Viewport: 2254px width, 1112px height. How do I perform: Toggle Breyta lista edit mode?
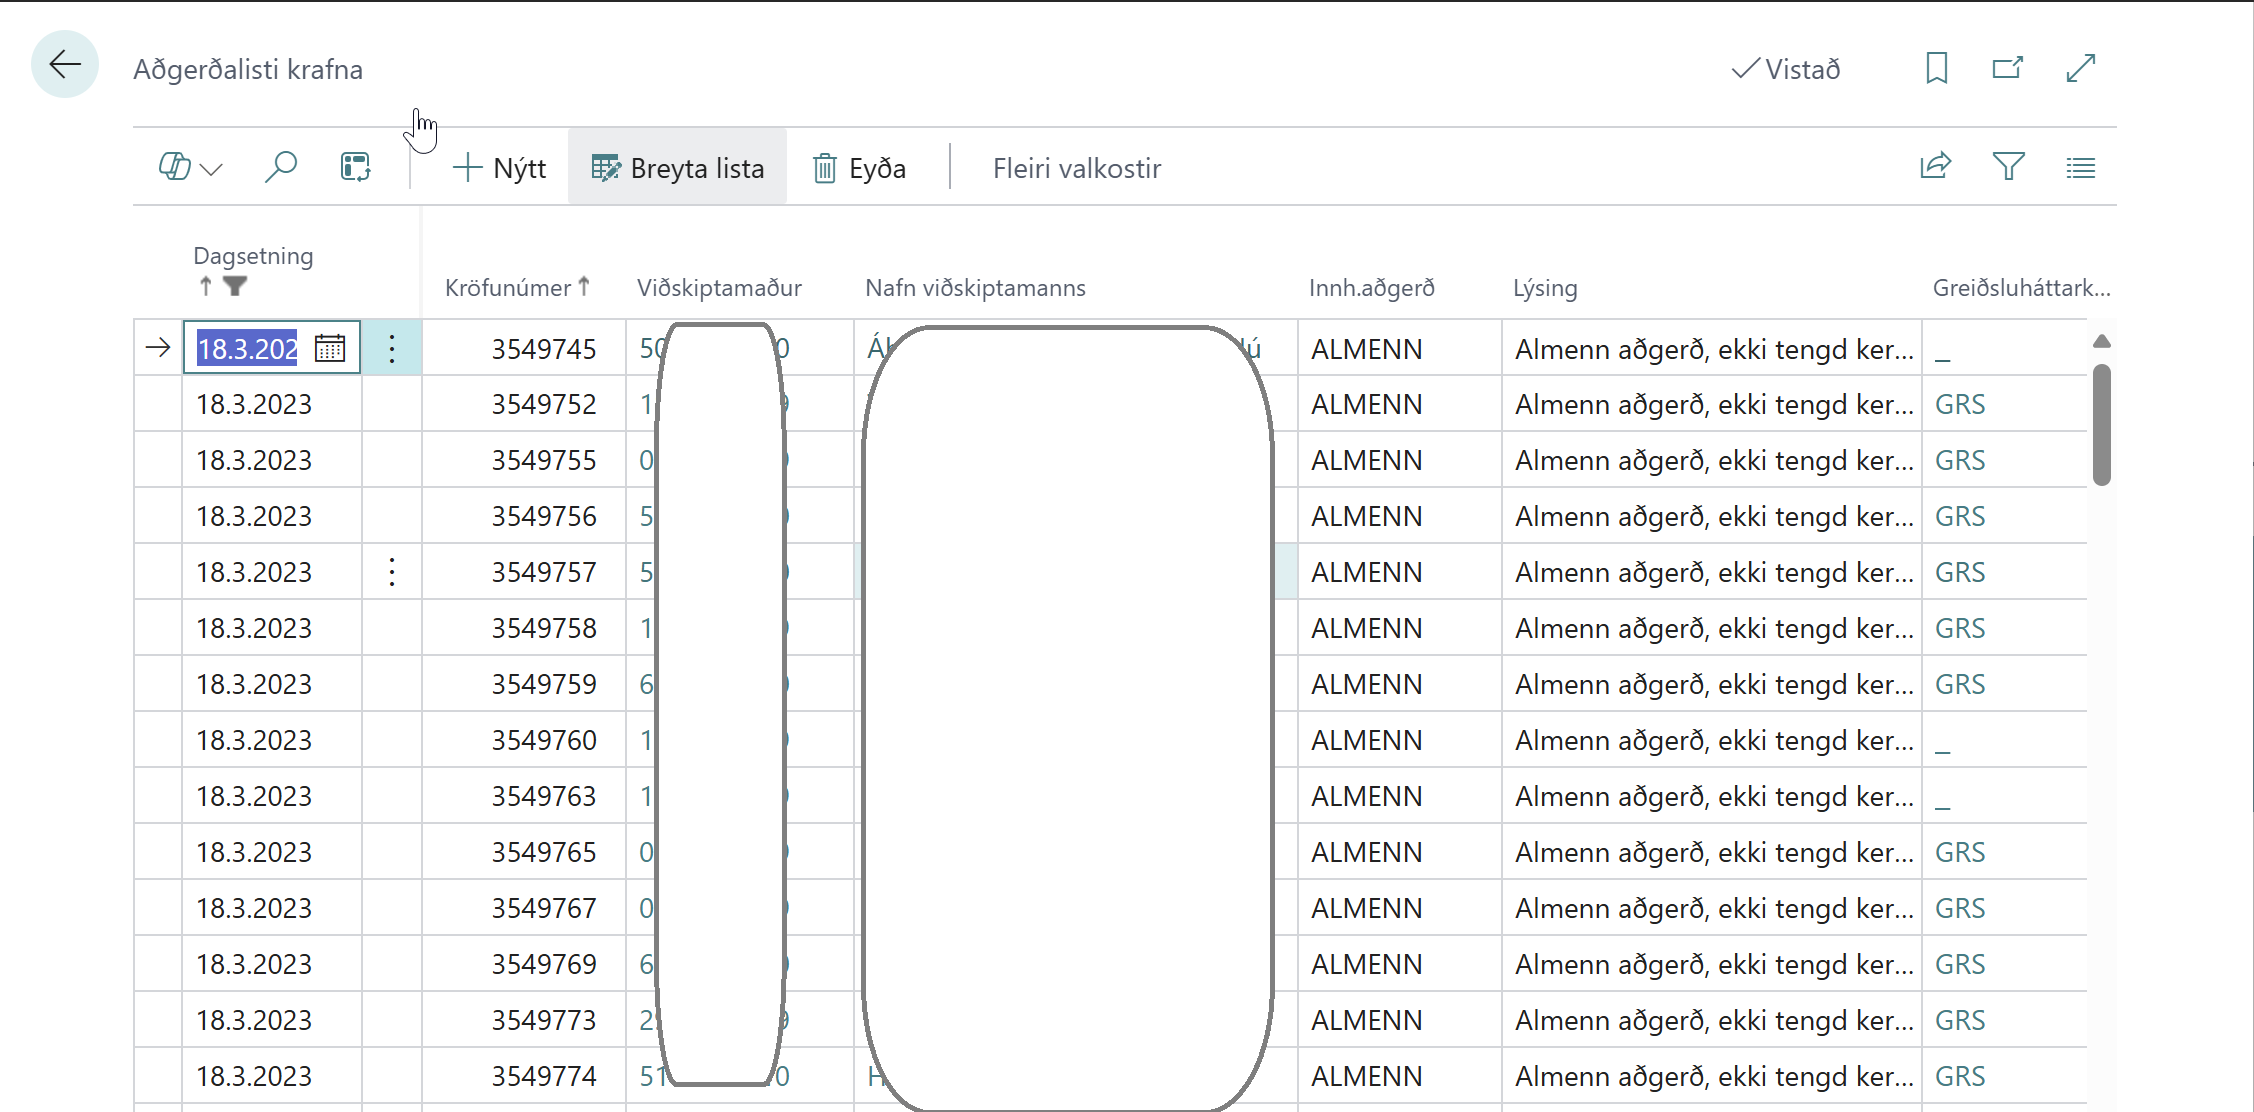[677, 168]
